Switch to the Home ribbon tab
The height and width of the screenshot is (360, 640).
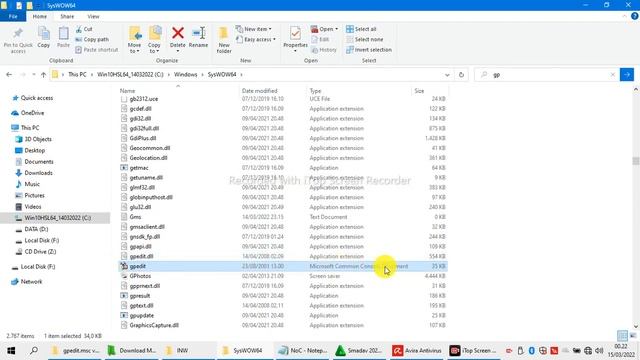point(40,16)
